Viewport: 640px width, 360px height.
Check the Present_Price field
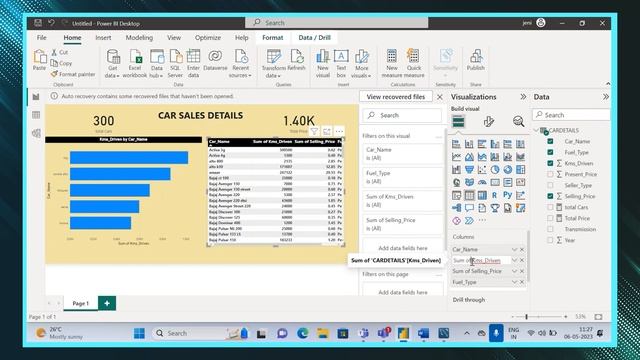point(550,174)
